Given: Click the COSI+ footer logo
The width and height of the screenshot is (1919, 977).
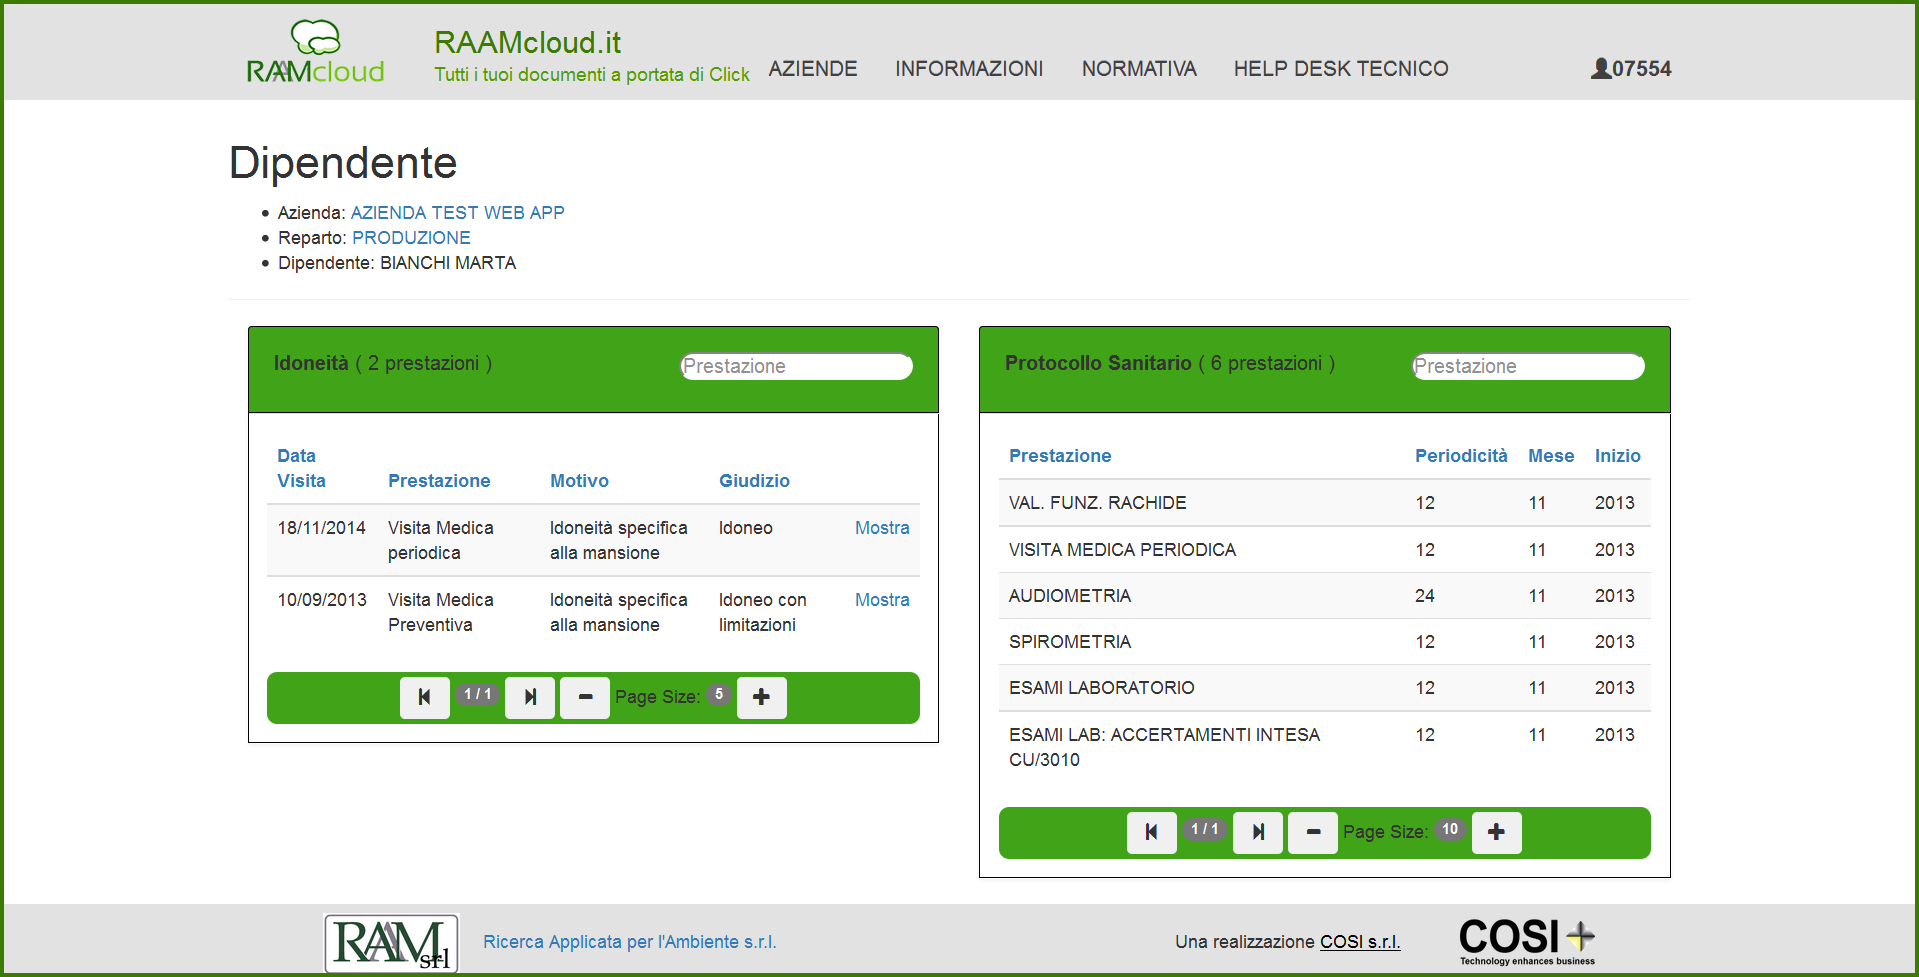Looking at the screenshot, I should pyautogui.click(x=1527, y=942).
